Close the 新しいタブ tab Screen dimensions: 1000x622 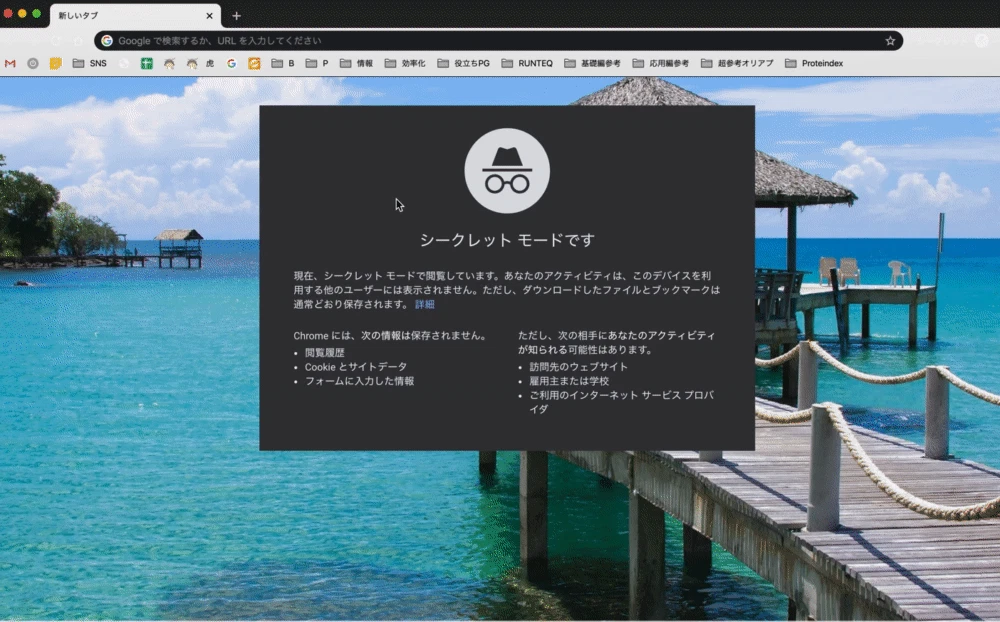(x=209, y=16)
